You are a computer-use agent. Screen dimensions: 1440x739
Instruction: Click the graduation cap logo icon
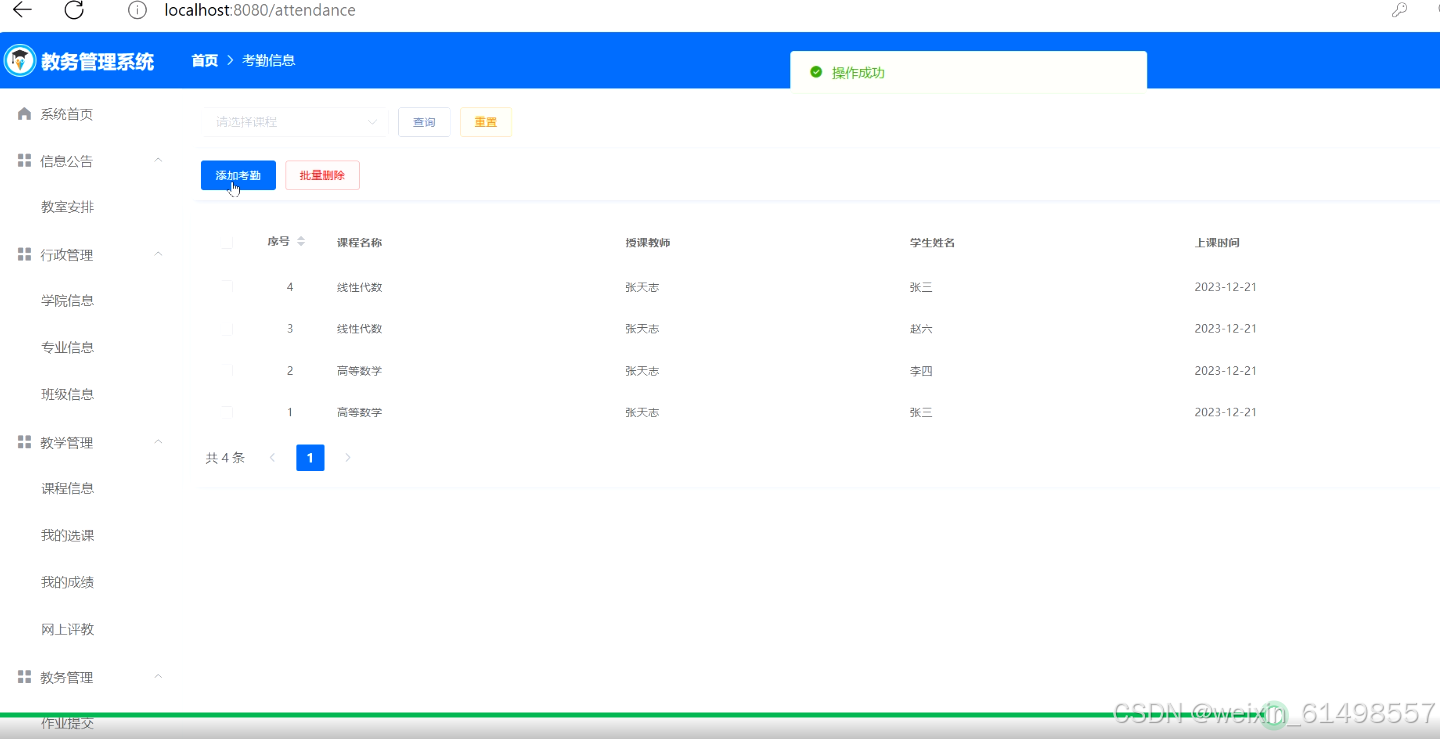coord(19,60)
